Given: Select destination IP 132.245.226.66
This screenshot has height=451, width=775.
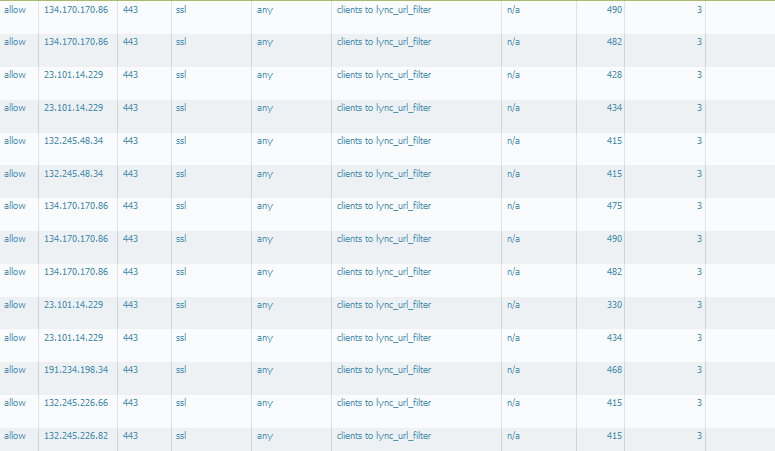Looking at the screenshot, I should coord(76,403).
